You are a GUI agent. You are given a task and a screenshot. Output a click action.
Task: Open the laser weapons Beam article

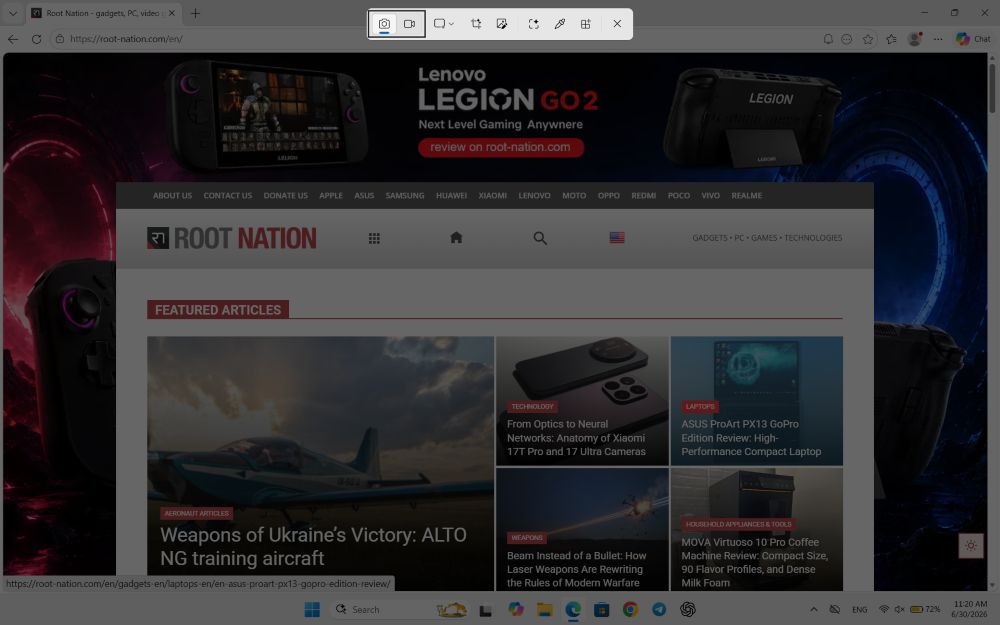[x=577, y=569]
